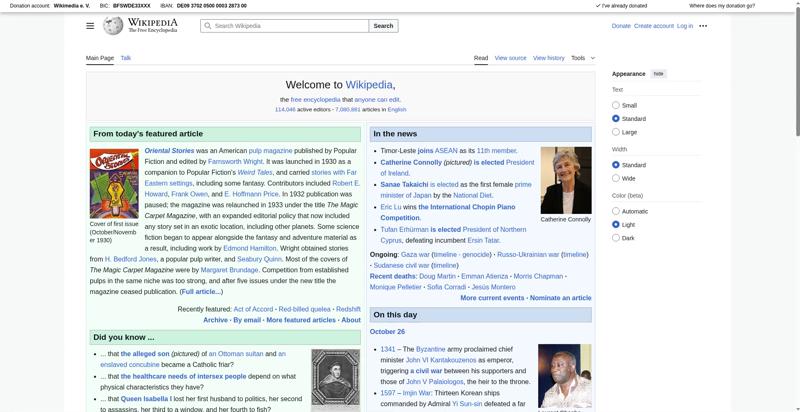Hide the Appearance panel
Image resolution: width=800 pixels, height=412 pixels.
click(x=658, y=74)
